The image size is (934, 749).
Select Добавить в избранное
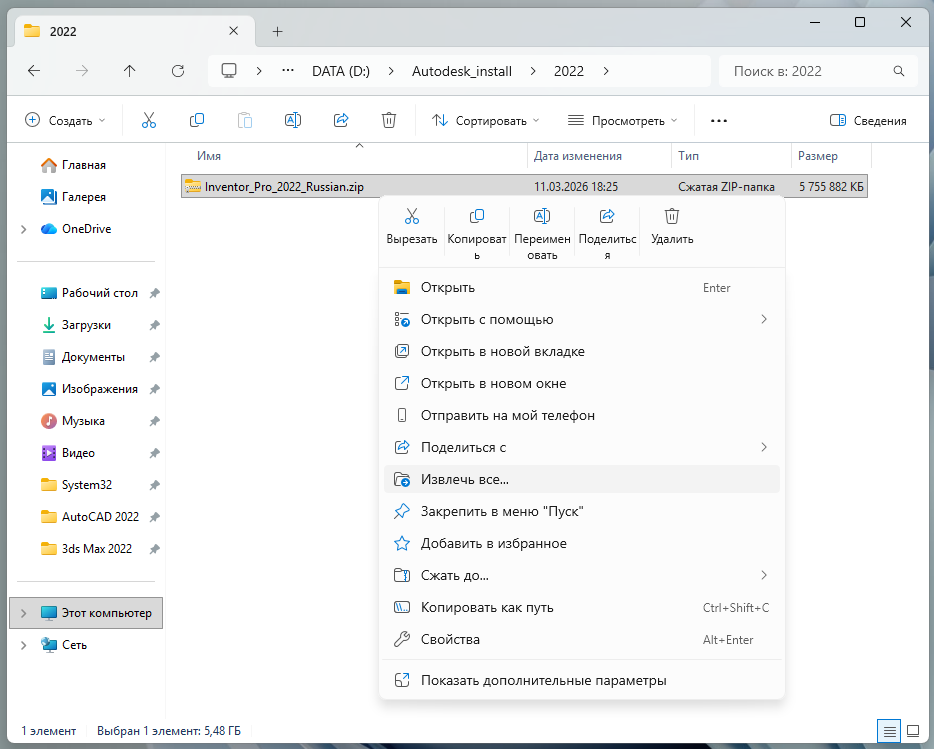coord(582,543)
